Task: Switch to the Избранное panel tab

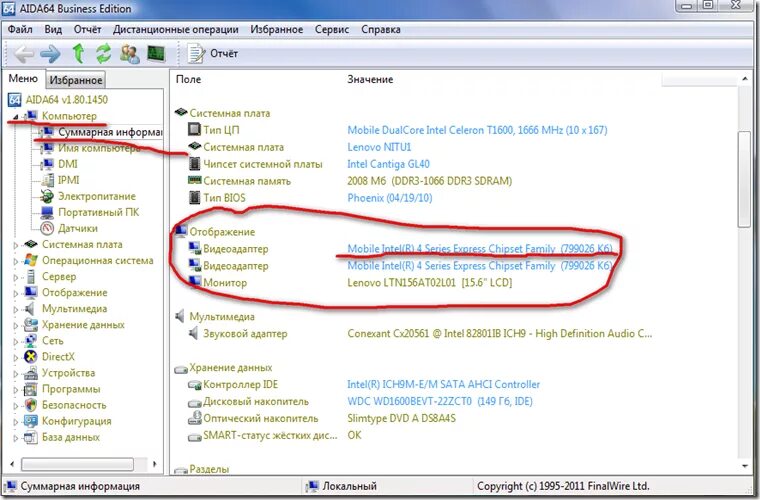Action: tap(76, 80)
